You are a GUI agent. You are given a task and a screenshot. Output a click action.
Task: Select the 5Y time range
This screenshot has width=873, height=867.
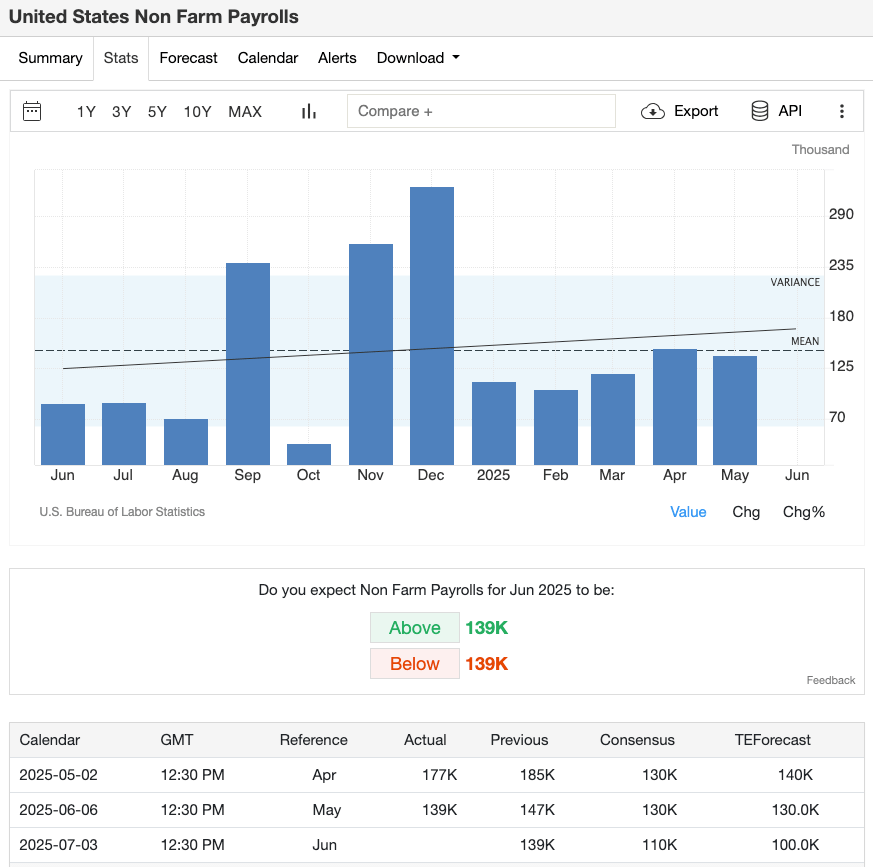(x=156, y=111)
